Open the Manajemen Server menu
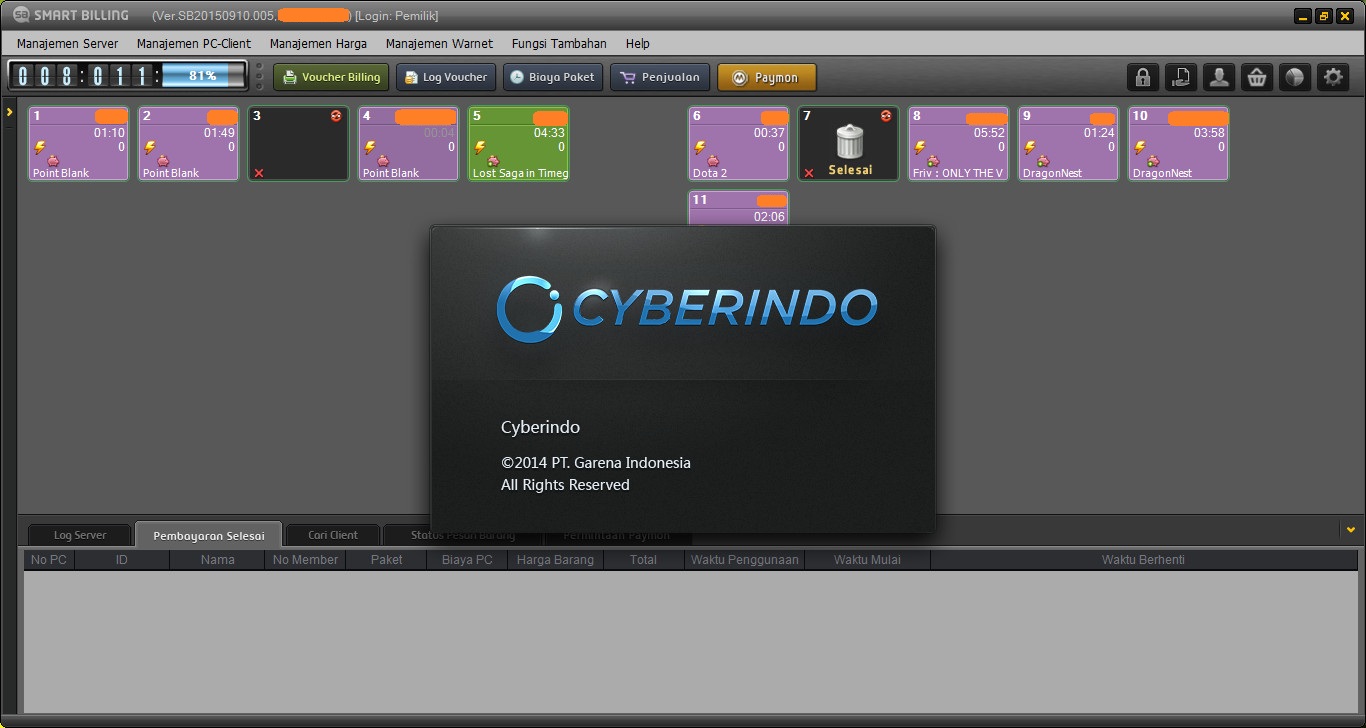 (x=66, y=44)
